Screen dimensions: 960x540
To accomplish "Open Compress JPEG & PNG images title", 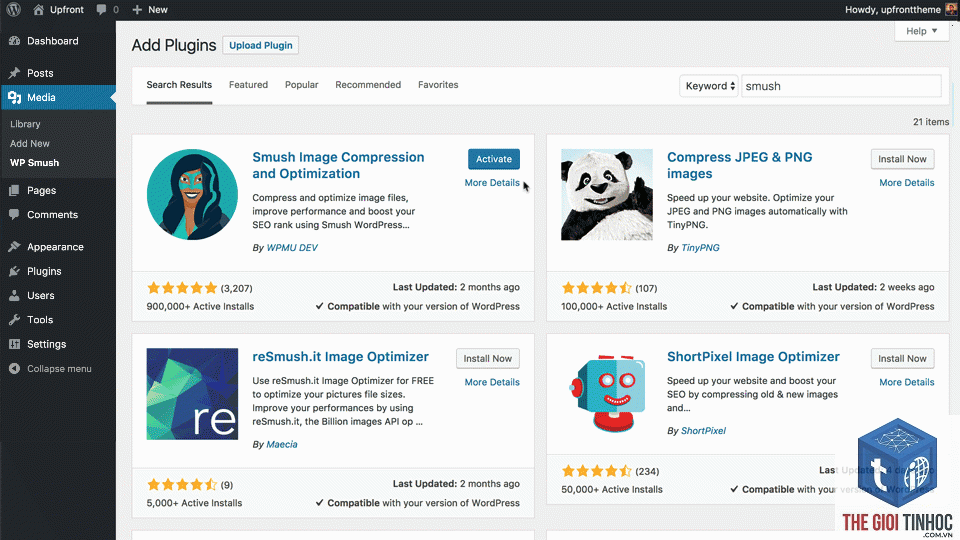I will [740, 165].
